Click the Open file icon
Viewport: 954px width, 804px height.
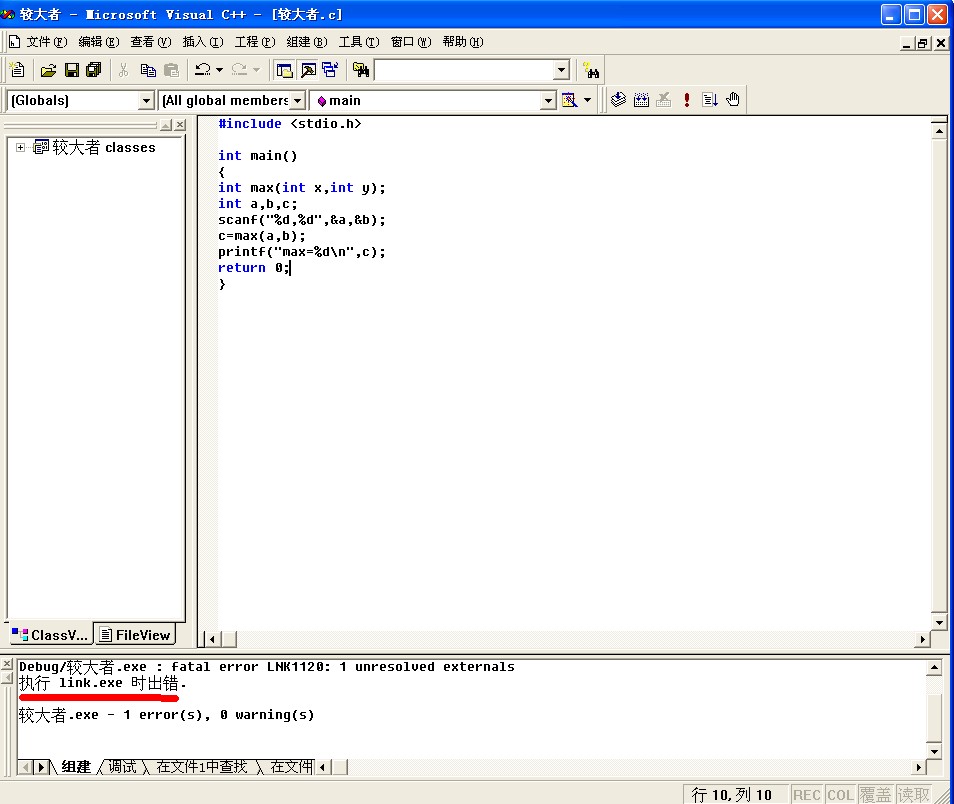point(48,70)
